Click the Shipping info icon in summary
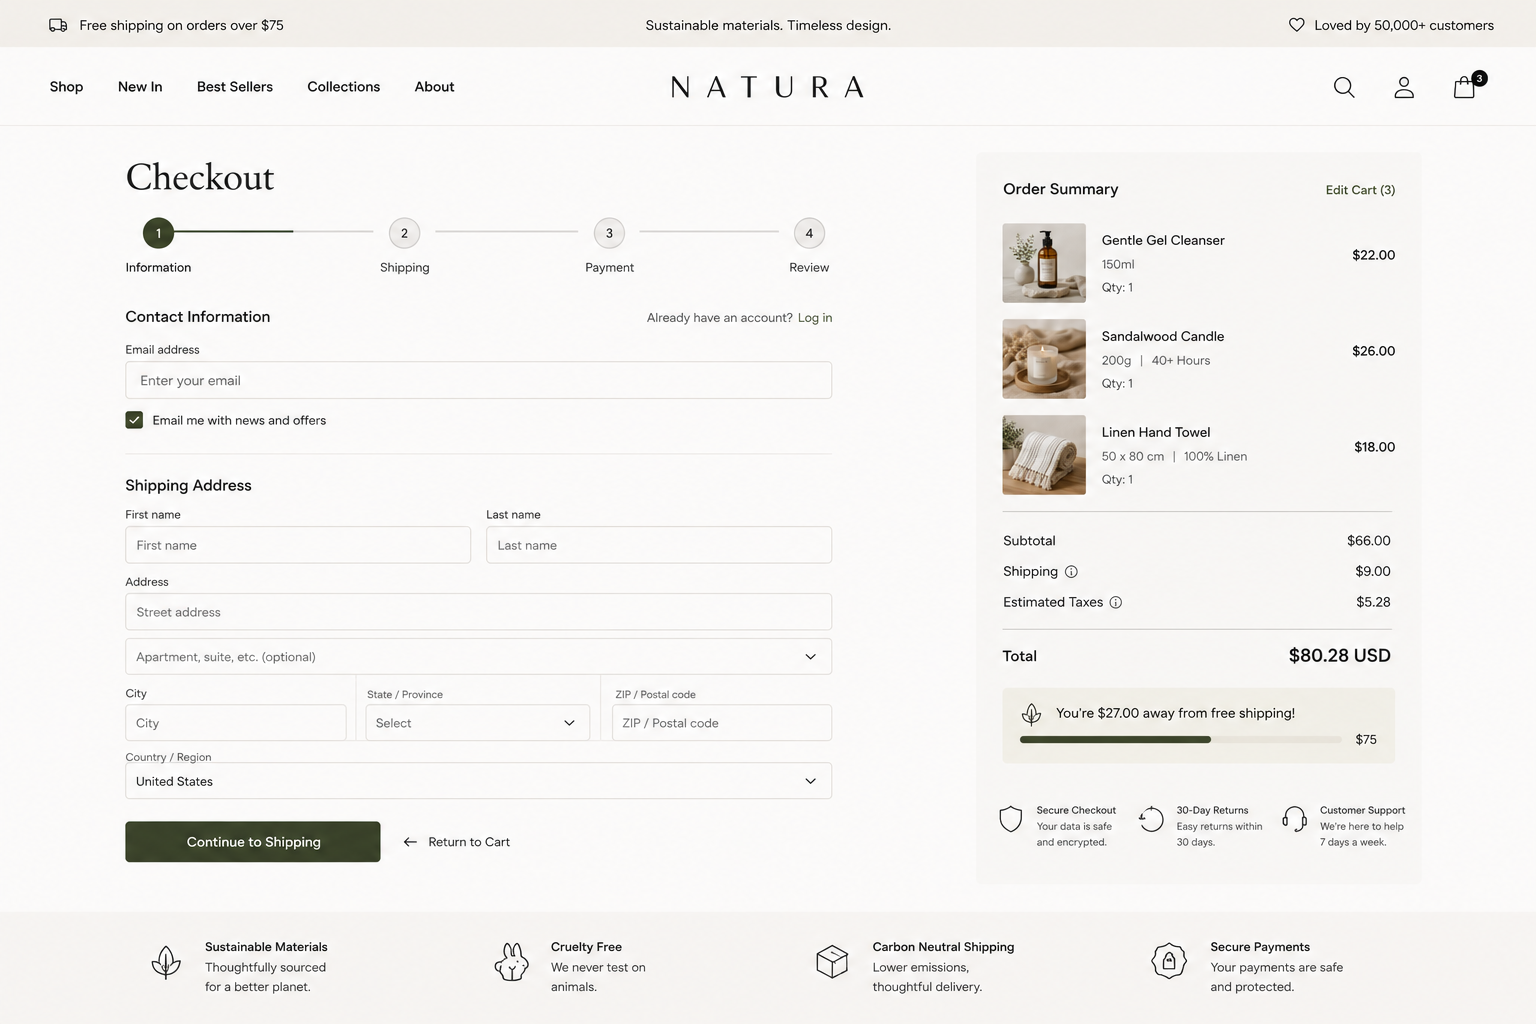 tap(1071, 572)
